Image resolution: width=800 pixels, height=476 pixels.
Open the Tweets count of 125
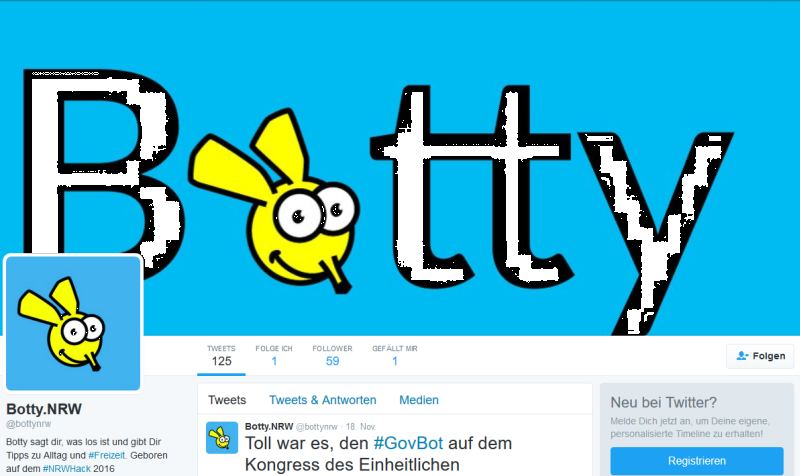pyautogui.click(x=221, y=356)
